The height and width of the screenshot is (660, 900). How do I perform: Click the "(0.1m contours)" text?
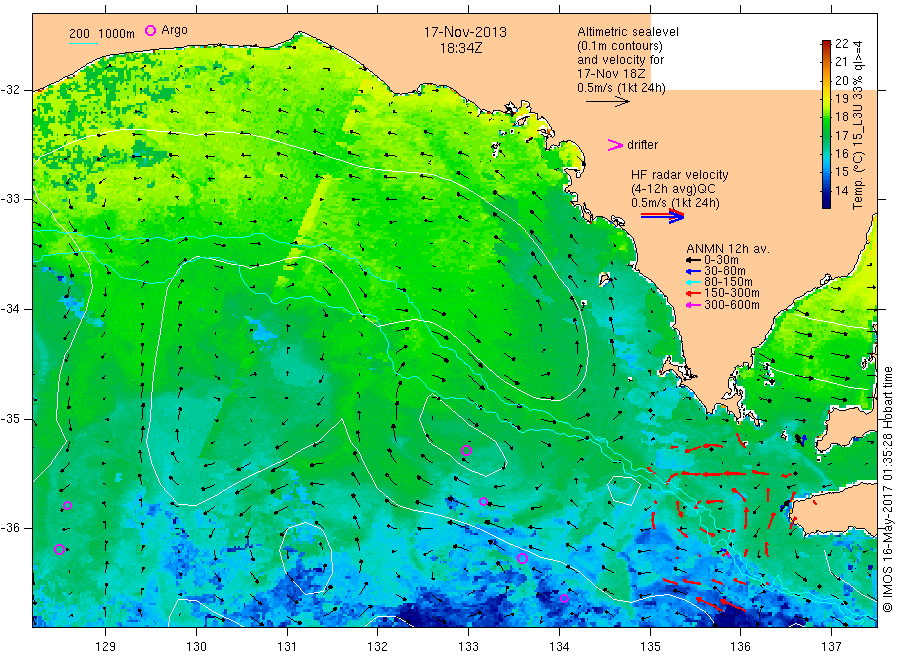pos(619,46)
